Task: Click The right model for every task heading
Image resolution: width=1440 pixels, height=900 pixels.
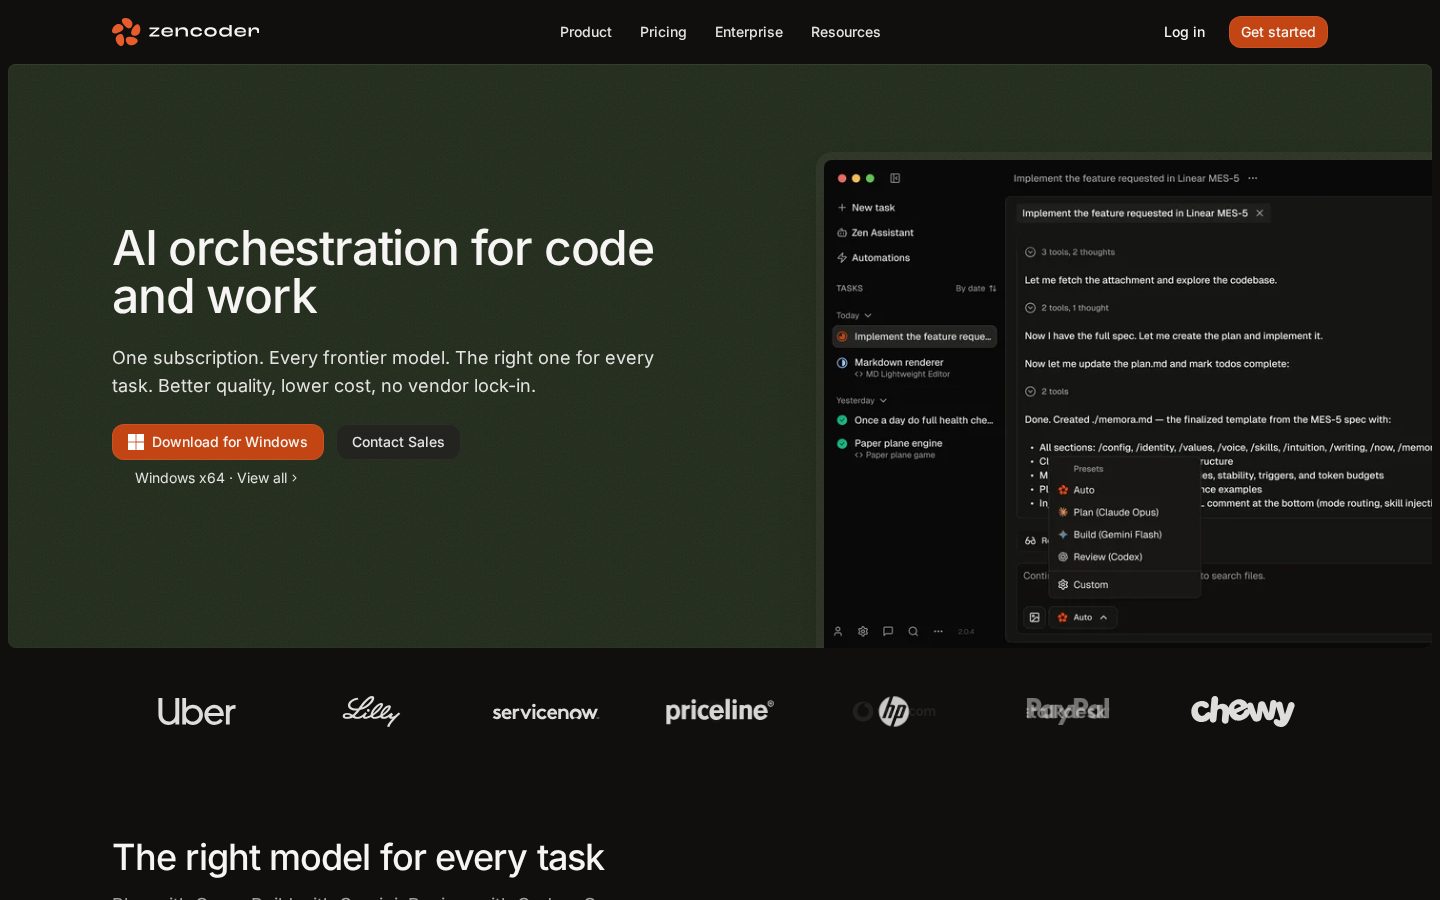Action: [358, 858]
